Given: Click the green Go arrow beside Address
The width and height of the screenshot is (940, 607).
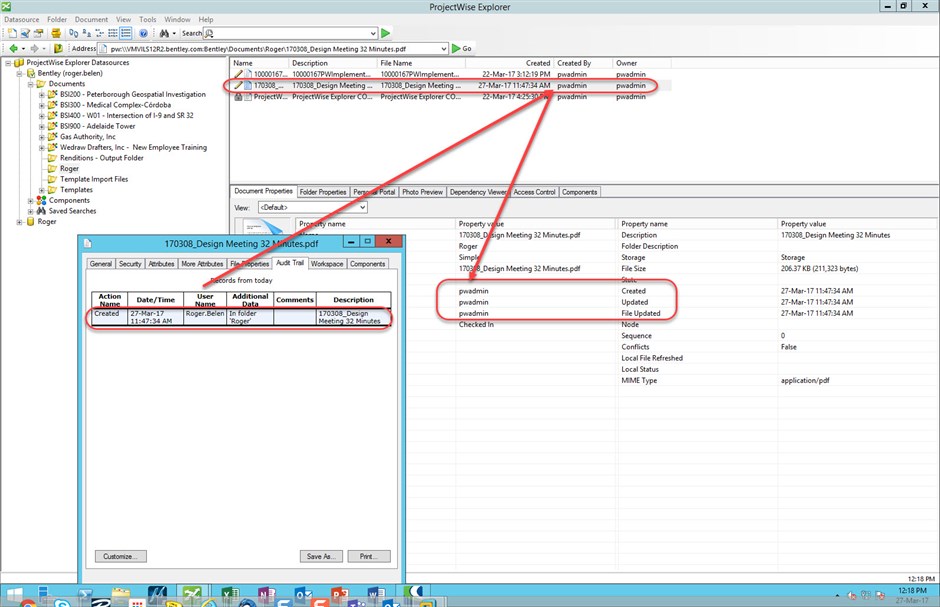Looking at the screenshot, I should point(456,48).
